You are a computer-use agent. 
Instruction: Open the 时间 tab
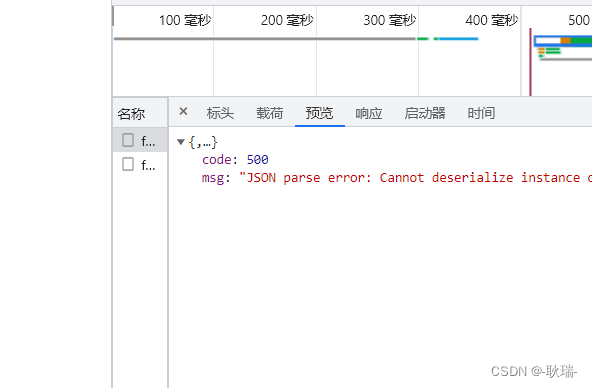click(x=481, y=113)
